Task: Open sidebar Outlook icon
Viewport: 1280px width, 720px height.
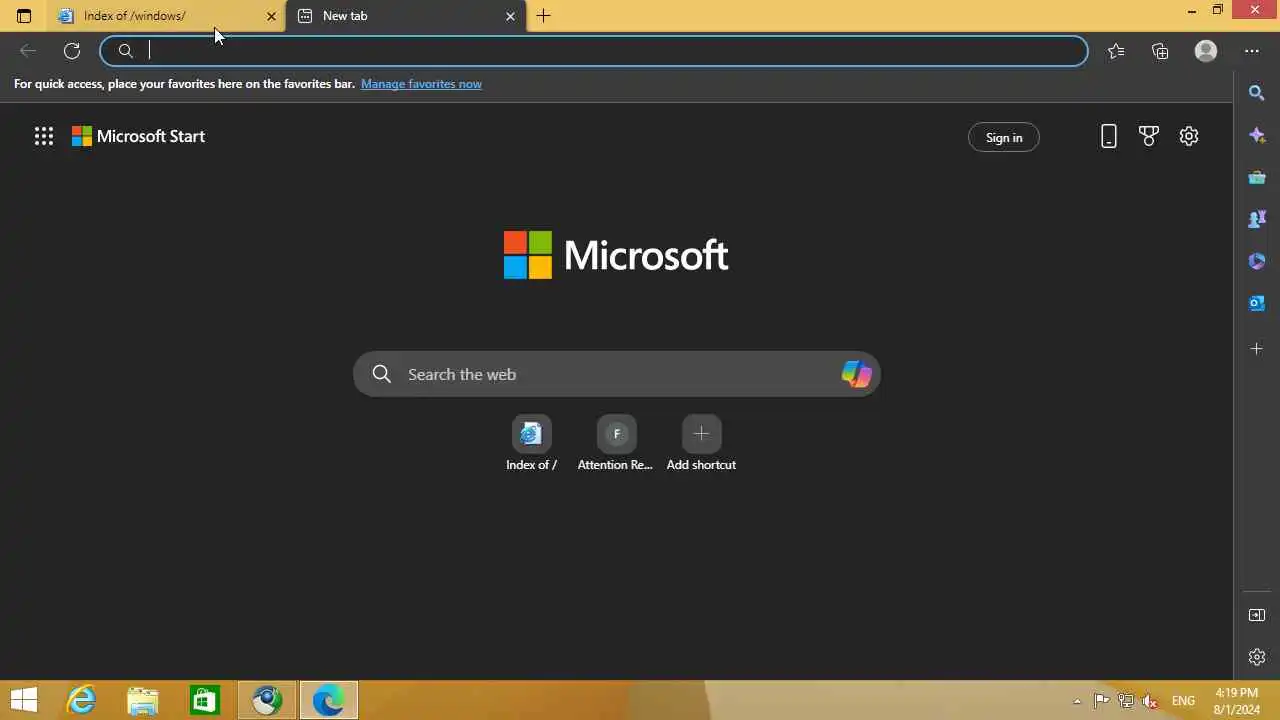Action: [x=1257, y=303]
